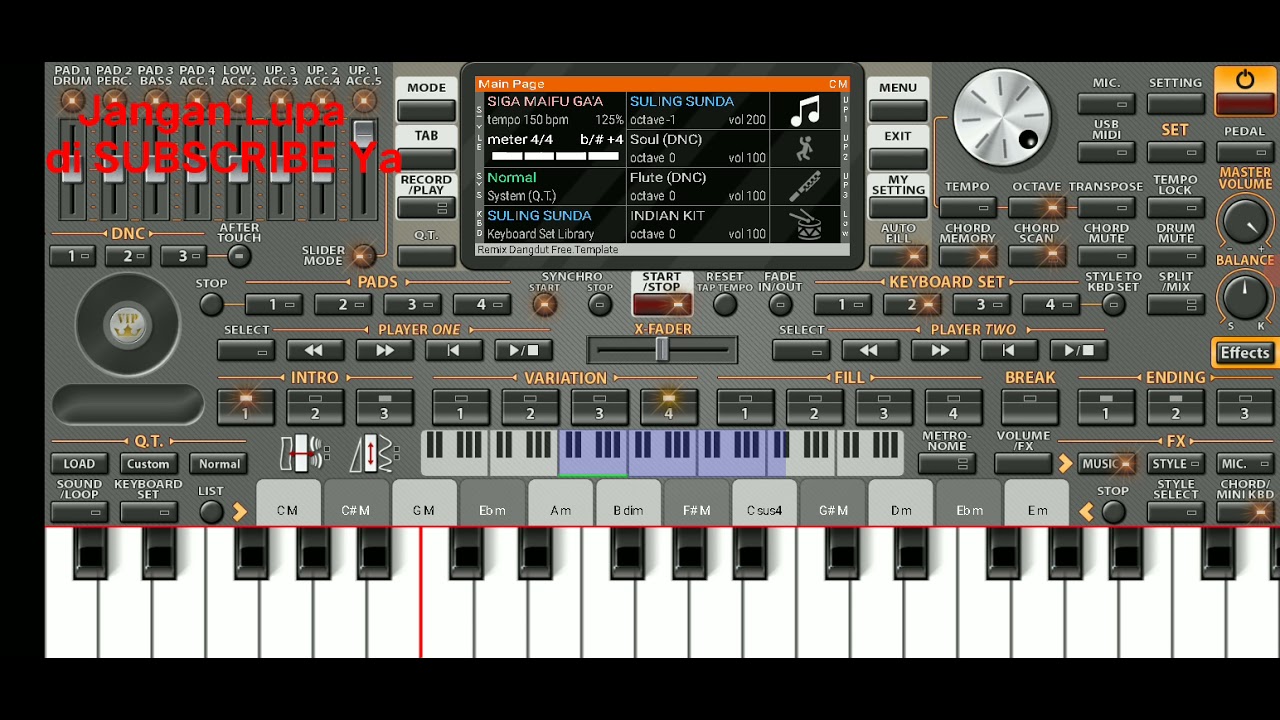The image size is (1280, 720).
Task: Click the orange arrow next to LIST
Action: point(239,512)
